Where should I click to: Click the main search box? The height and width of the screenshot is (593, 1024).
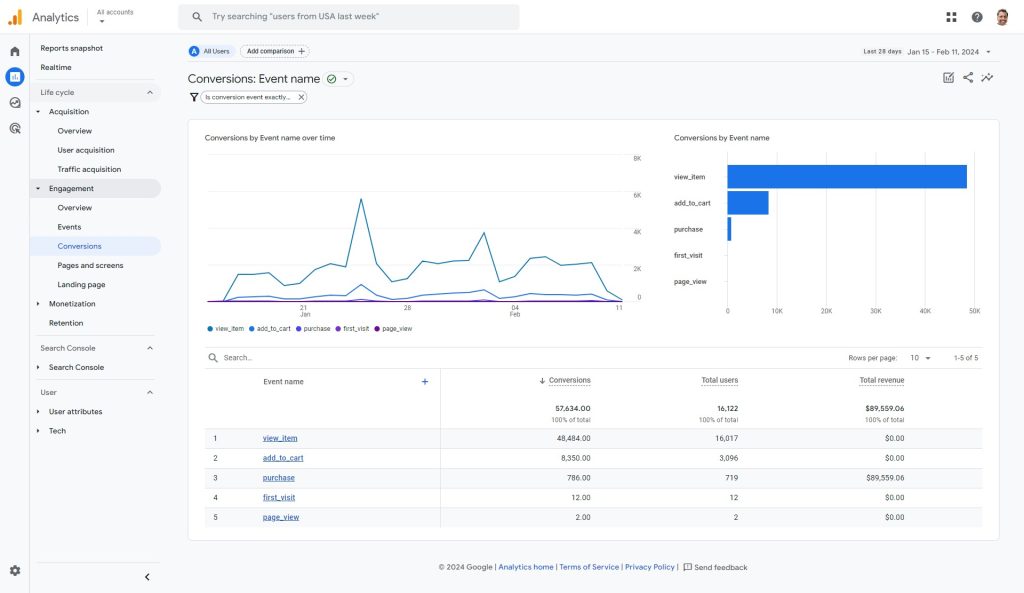click(349, 17)
